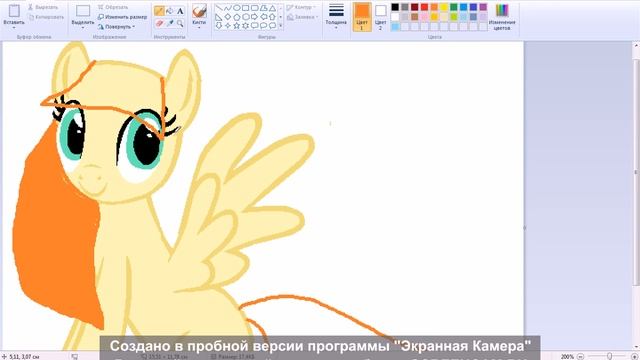
Task: Choose the Four-point star shape
Action: point(228,26)
